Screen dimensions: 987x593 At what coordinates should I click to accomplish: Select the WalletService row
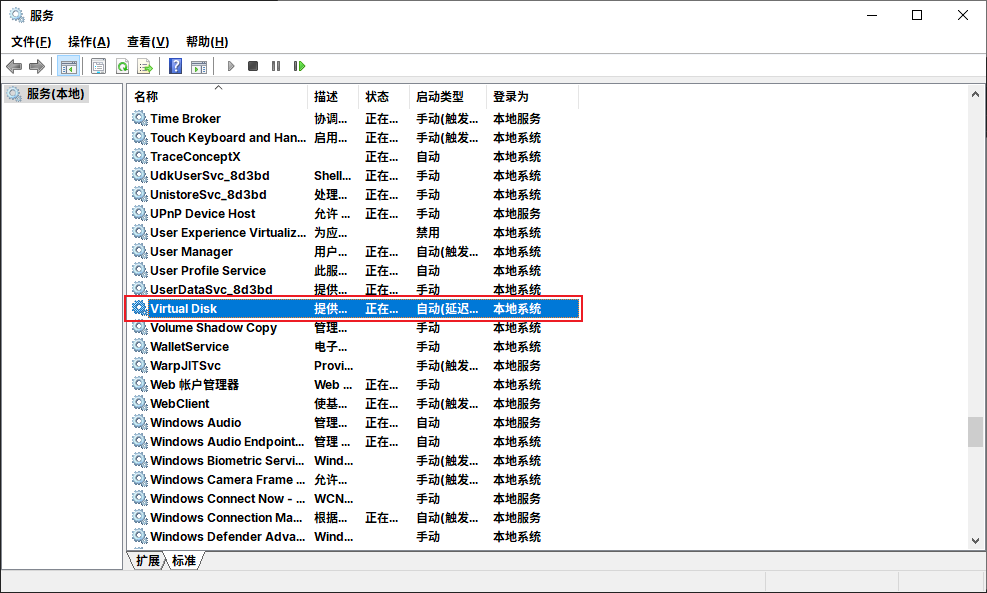[354, 347]
